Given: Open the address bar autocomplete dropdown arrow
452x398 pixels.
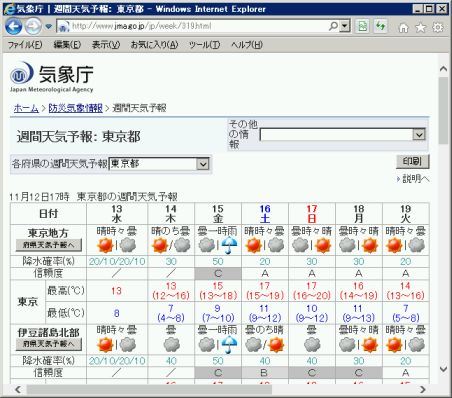Looking at the screenshot, I should (x=345, y=26).
